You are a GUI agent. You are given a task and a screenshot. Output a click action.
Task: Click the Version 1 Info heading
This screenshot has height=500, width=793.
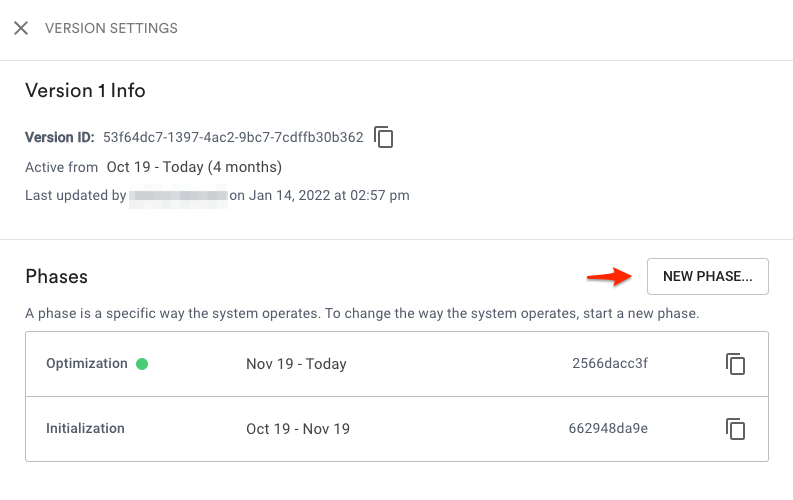coord(85,91)
